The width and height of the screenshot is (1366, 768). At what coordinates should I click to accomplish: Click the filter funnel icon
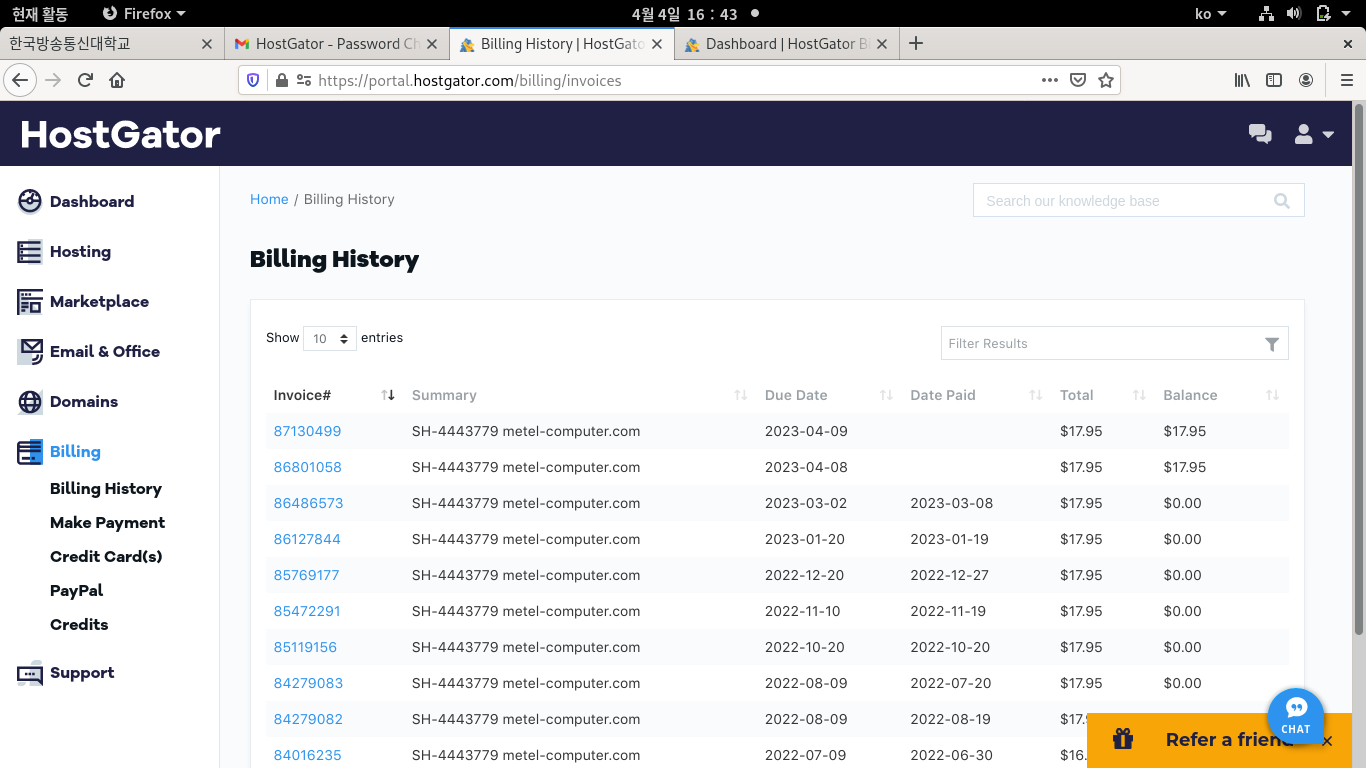coord(1271,344)
